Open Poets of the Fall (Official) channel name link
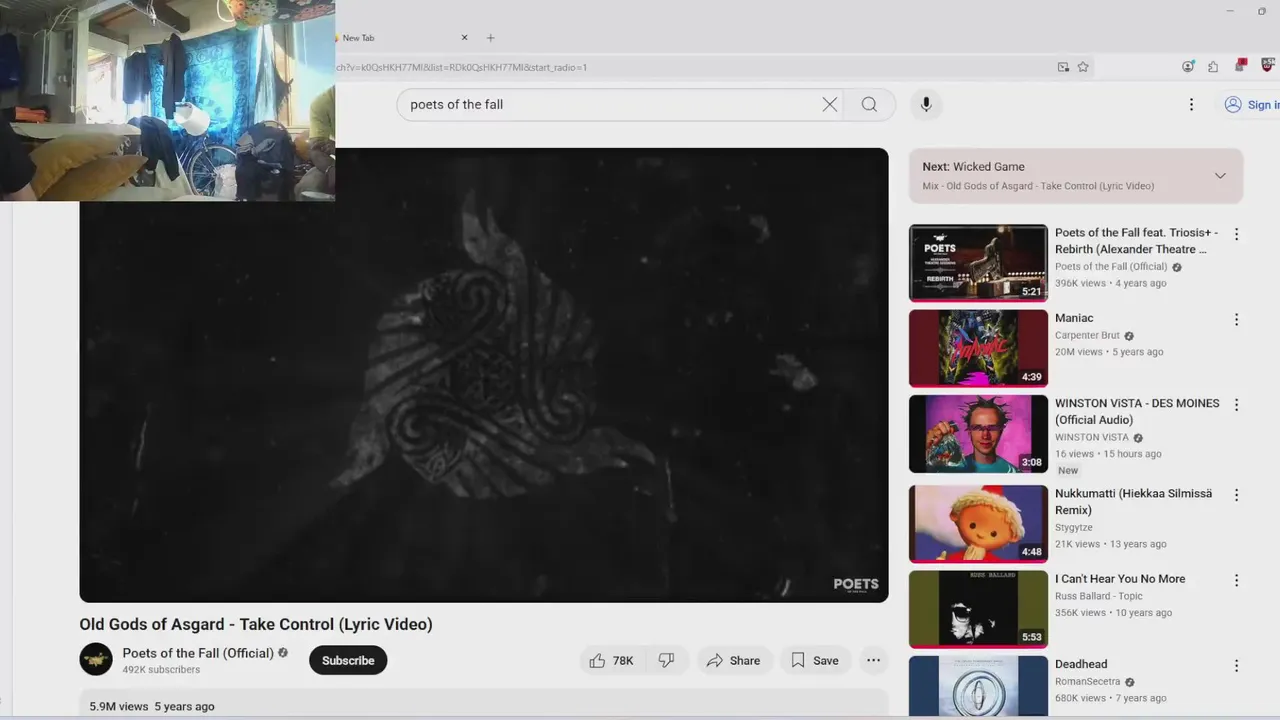Viewport: 1280px width, 720px height. point(198,653)
